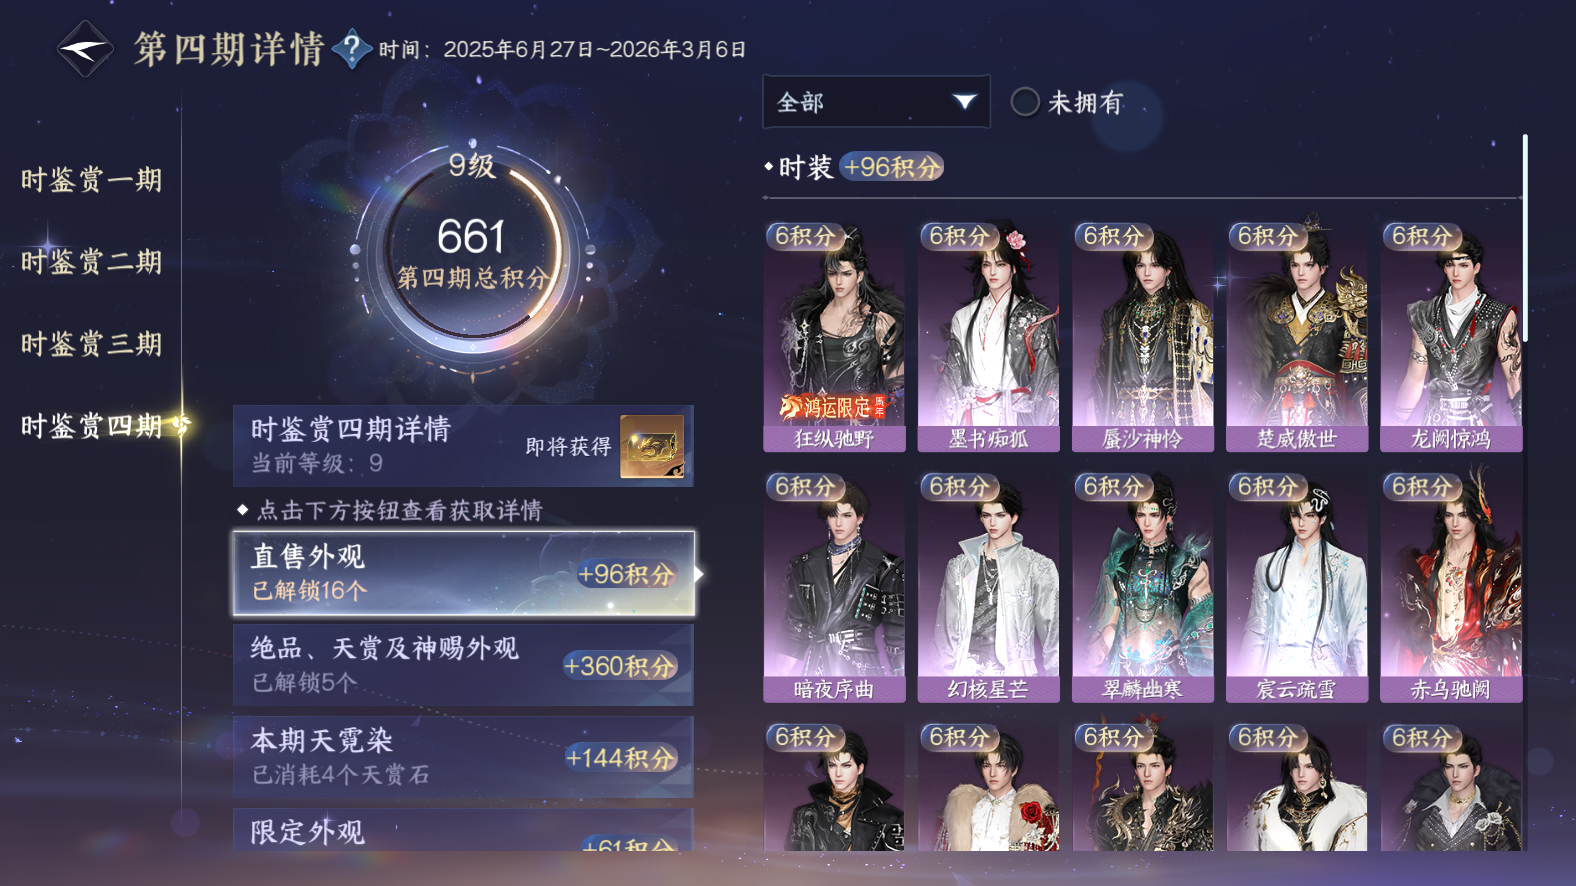The width and height of the screenshot is (1576, 886).
Task: Expand the 全部 filter dropdown
Action: [x=876, y=102]
